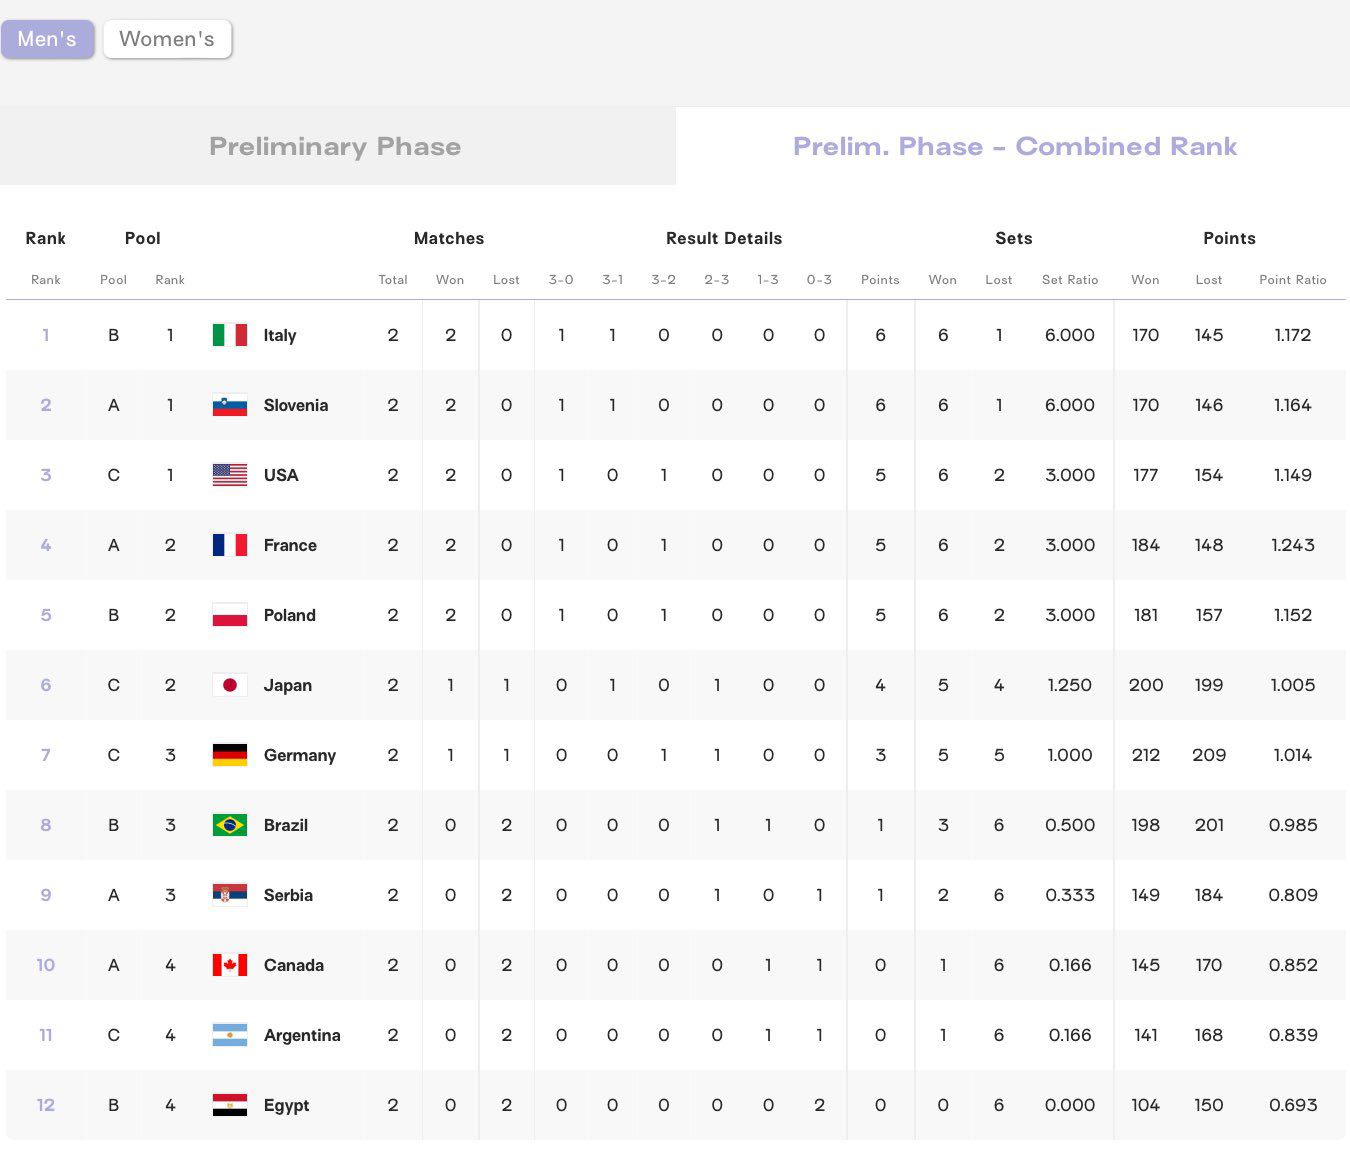
Task: Select Prelim. Phase - Combined Rank tab
Action: 1015,146
